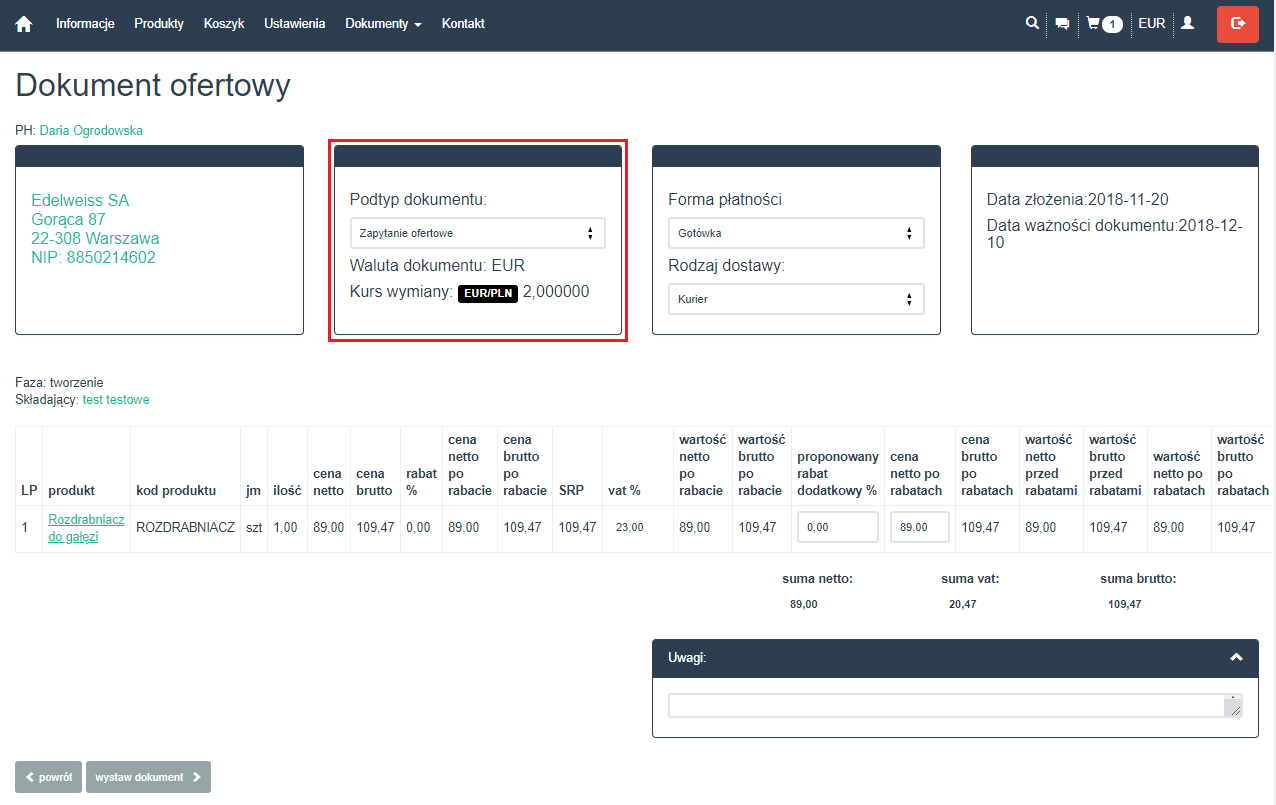This screenshot has width=1276, height=805.
Task: Open Forma płatności dropdown
Action: pyautogui.click(x=796, y=233)
